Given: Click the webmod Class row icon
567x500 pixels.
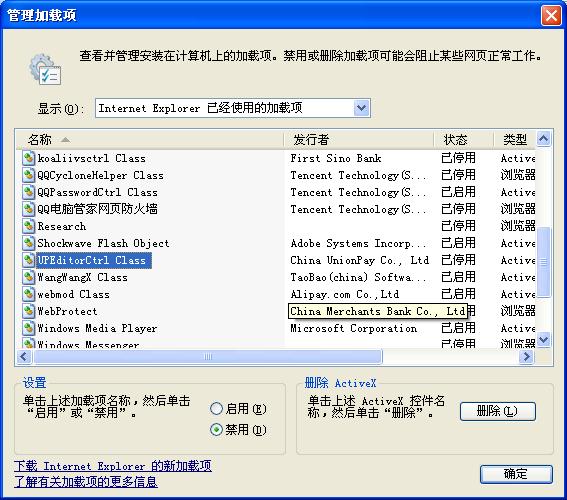Looking at the screenshot, I should pyautogui.click(x=28, y=294).
